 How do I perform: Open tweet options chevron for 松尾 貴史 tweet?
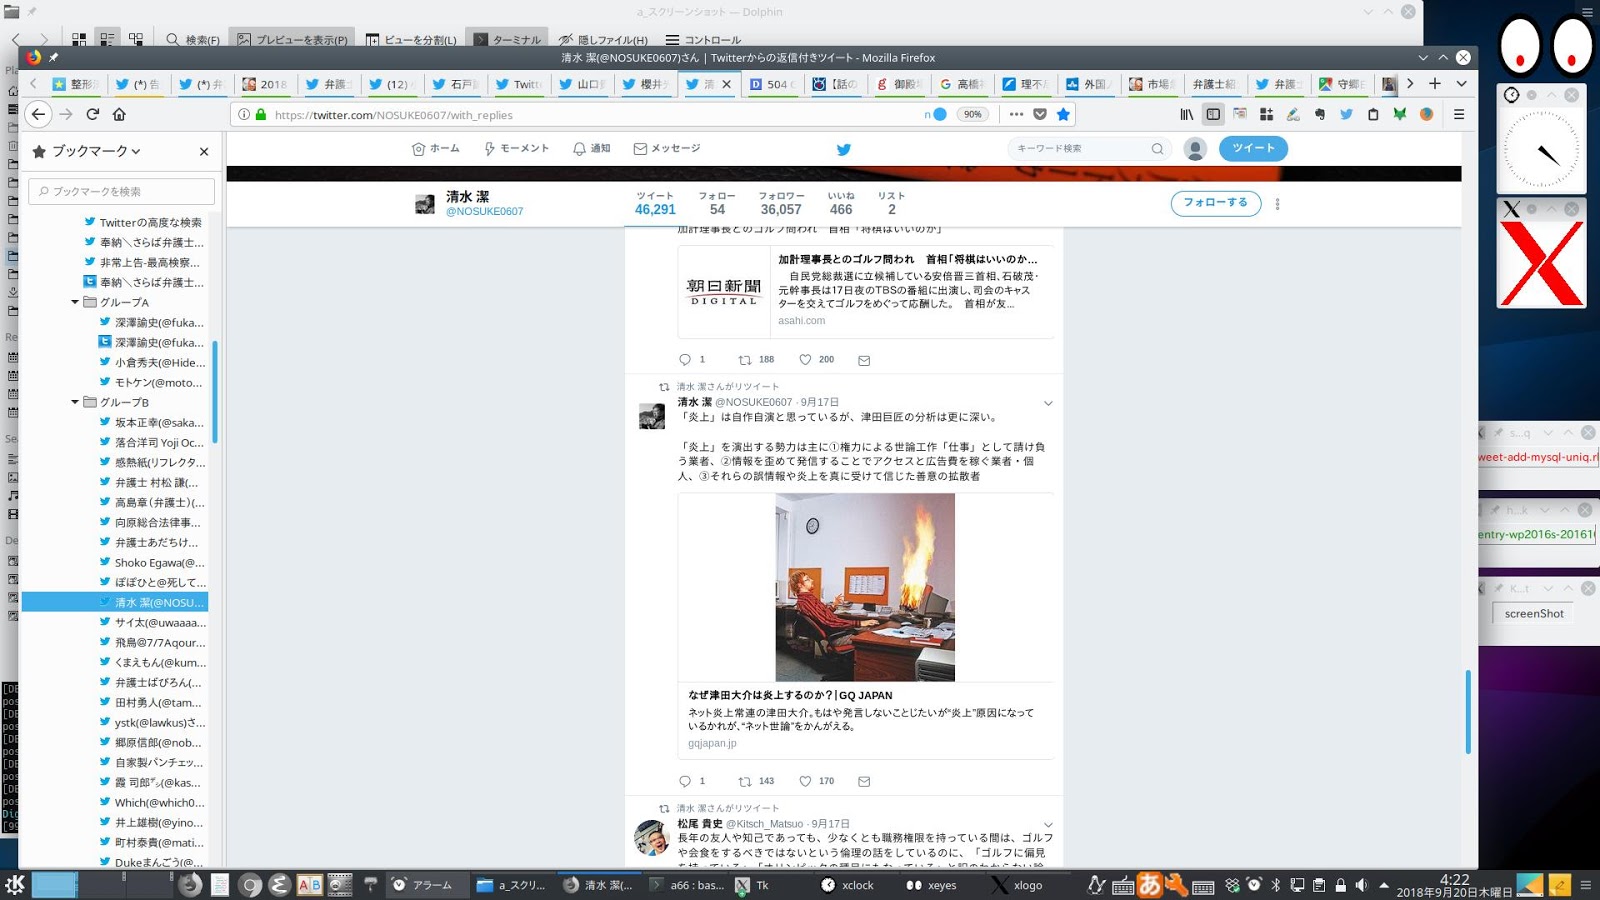[x=1048, y=825]
